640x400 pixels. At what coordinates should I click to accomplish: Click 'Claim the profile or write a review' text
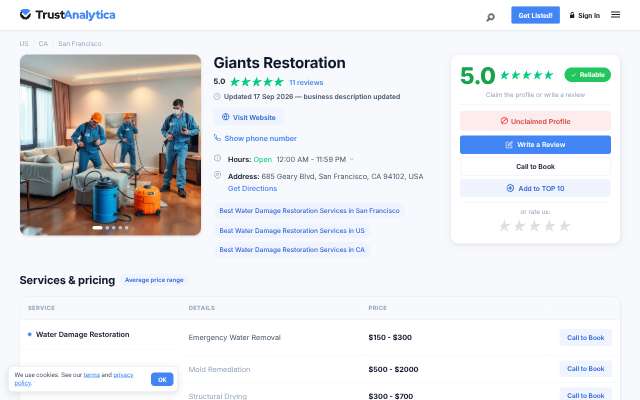[535, 95]
